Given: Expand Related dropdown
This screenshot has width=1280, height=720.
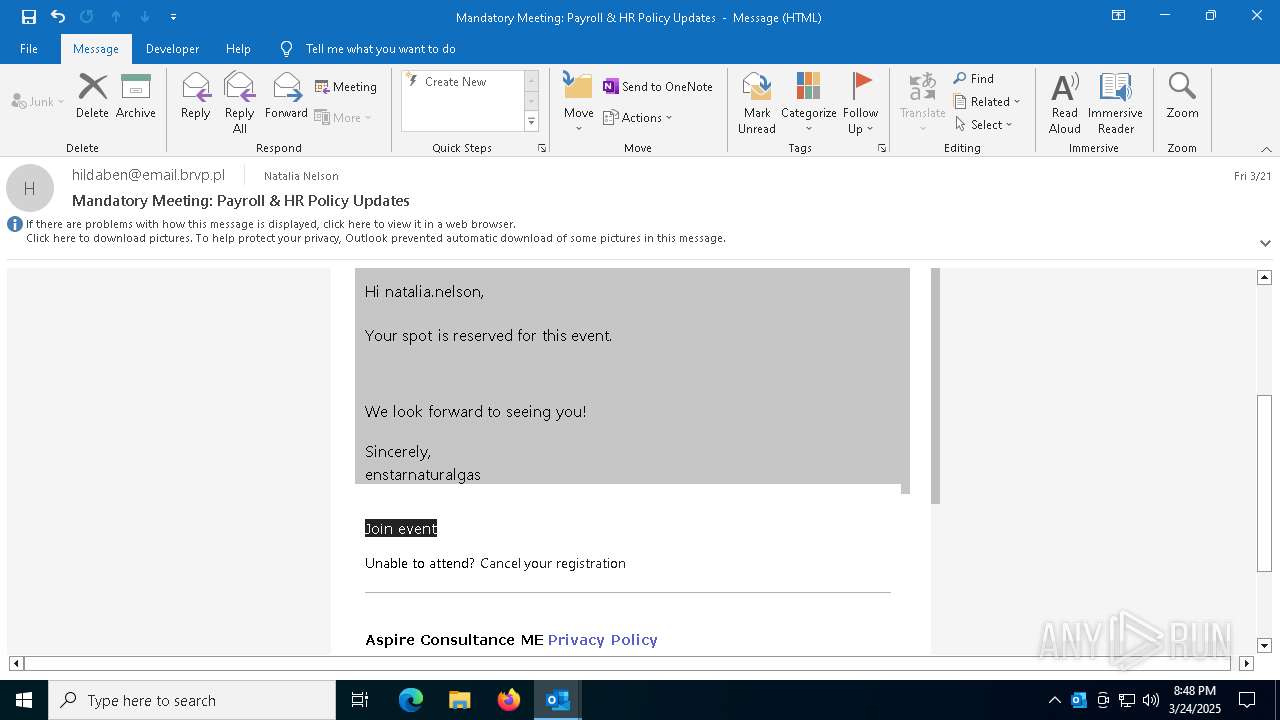Looking at the screenshot, I should [x=987, y=101].
